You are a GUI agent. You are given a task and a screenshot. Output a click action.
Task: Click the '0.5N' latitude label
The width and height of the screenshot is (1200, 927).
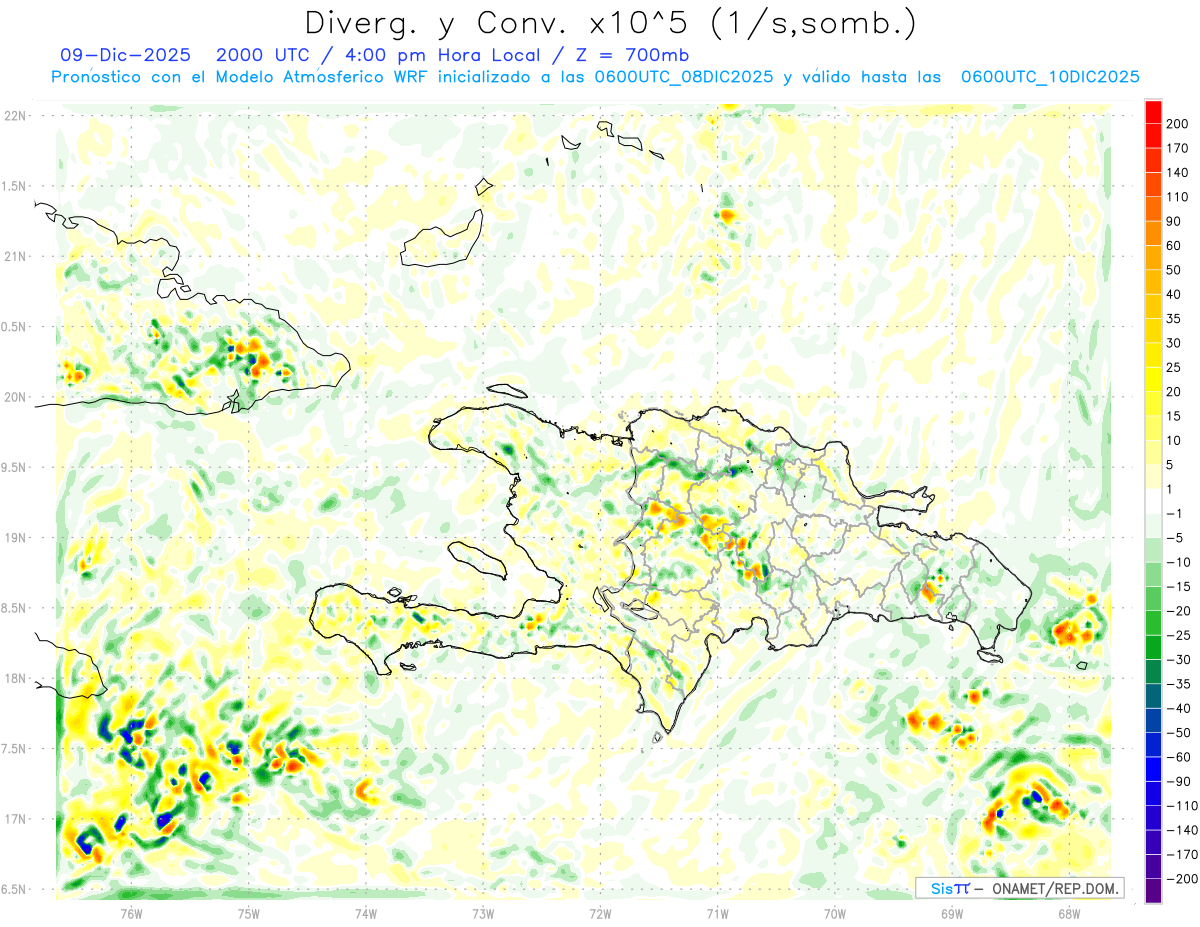(14, 327)
